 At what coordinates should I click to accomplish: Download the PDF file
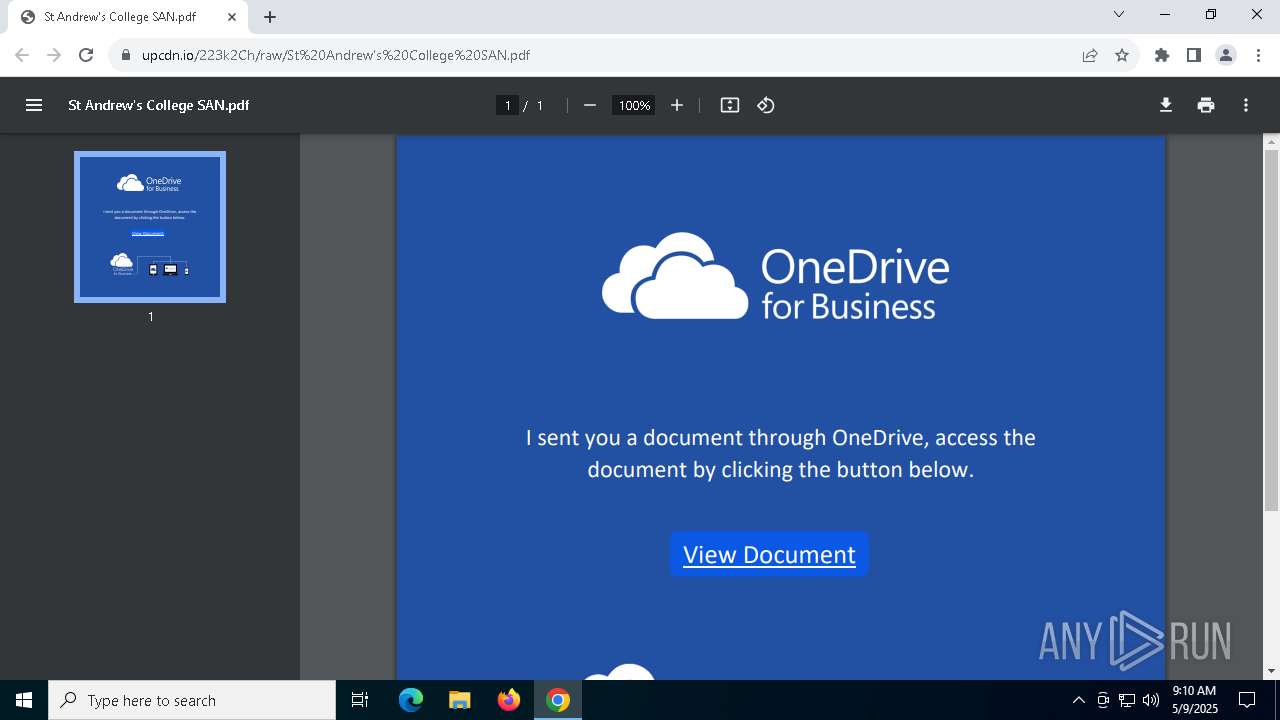pos(1166,105)
